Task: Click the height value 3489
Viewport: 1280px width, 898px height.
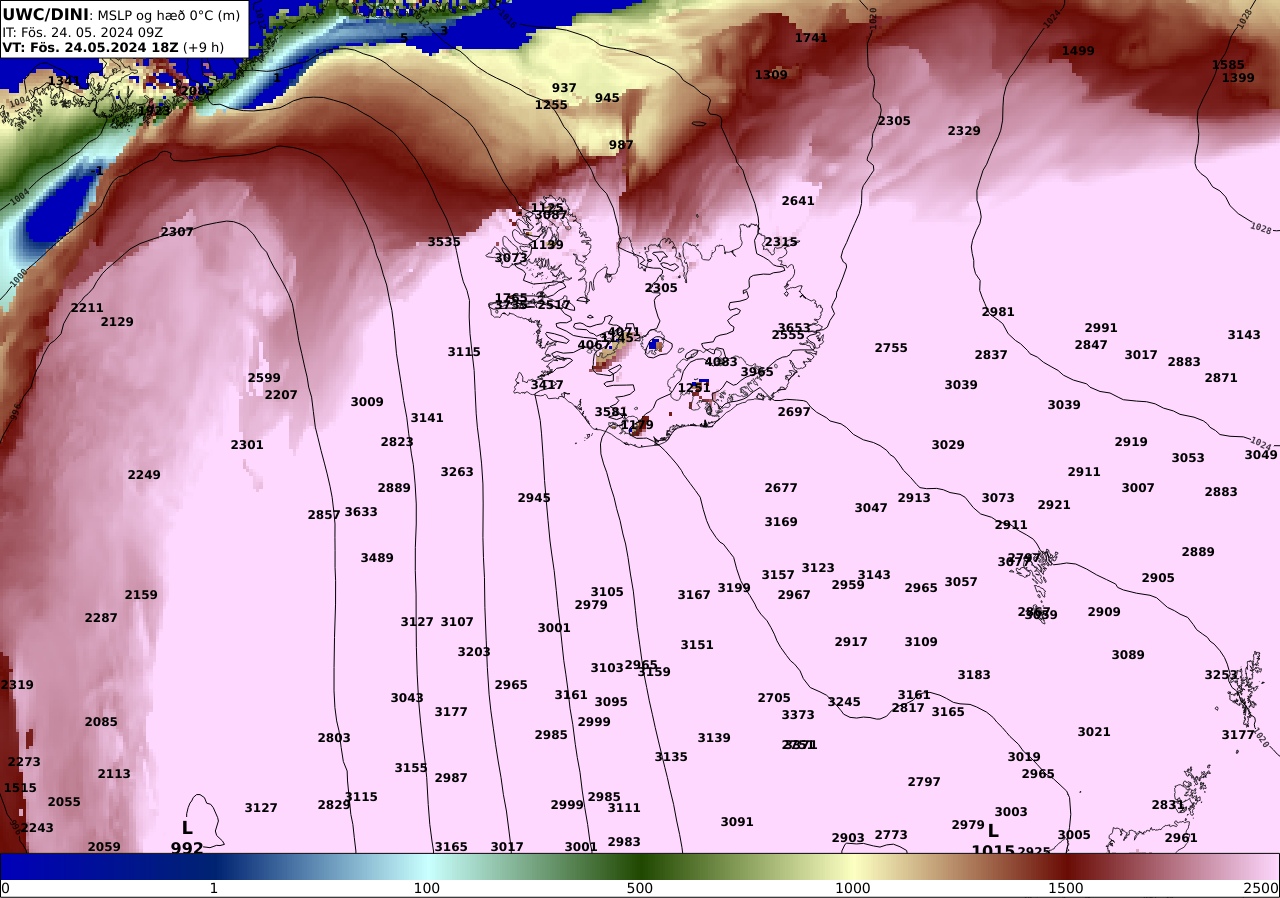Action: [377, 558]
